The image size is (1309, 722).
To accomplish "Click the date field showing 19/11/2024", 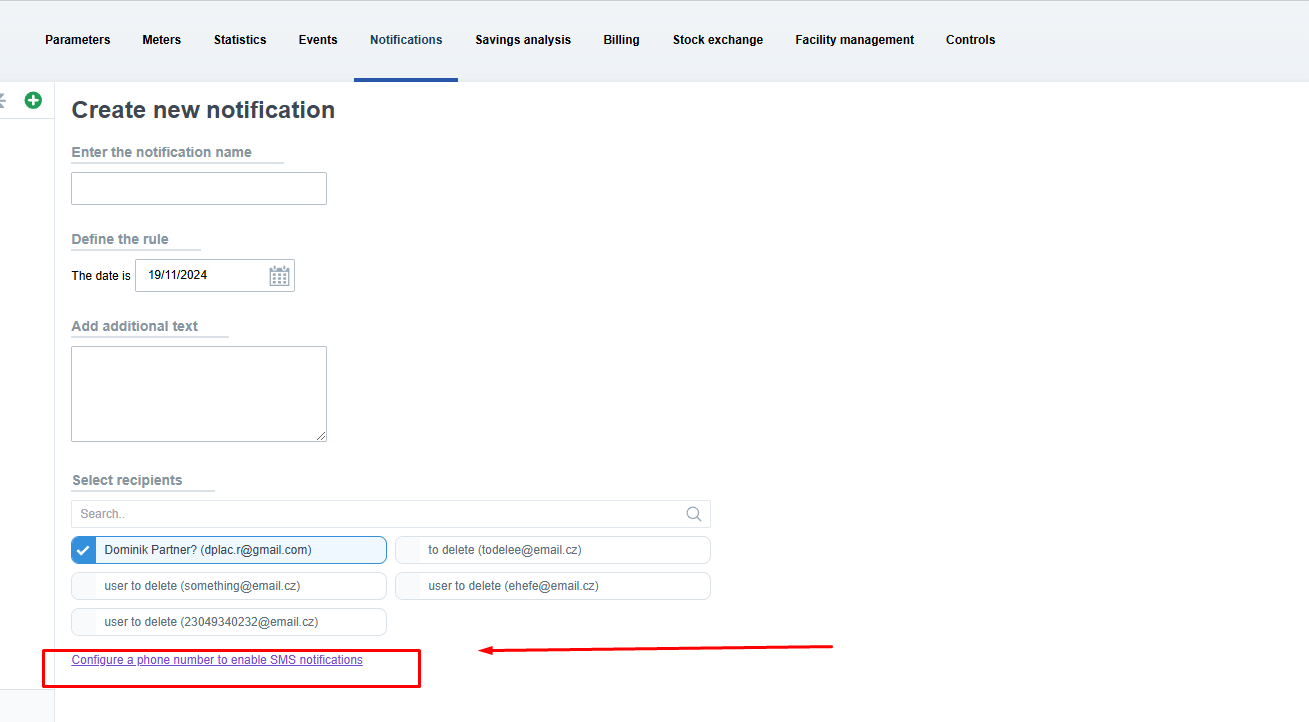I will coord(200,275).
